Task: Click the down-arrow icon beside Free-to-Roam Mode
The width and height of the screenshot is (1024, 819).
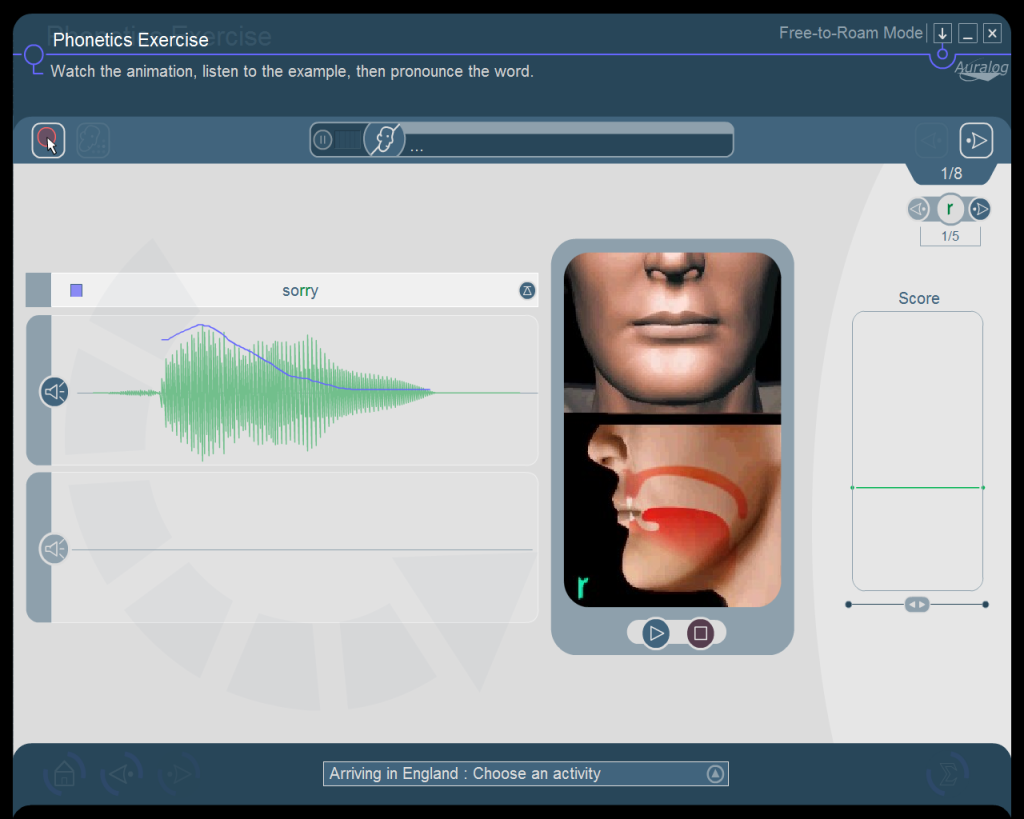Action: tap(942, 34)
